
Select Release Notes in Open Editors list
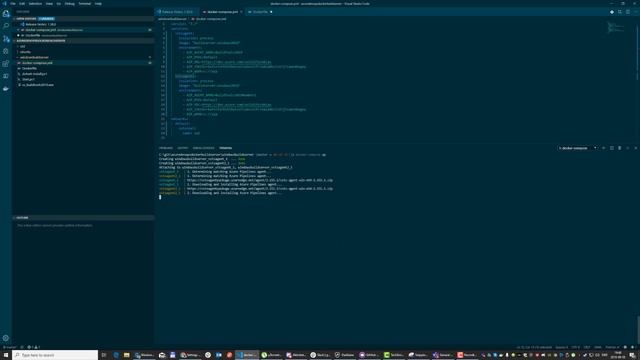(x=84, y=24)
